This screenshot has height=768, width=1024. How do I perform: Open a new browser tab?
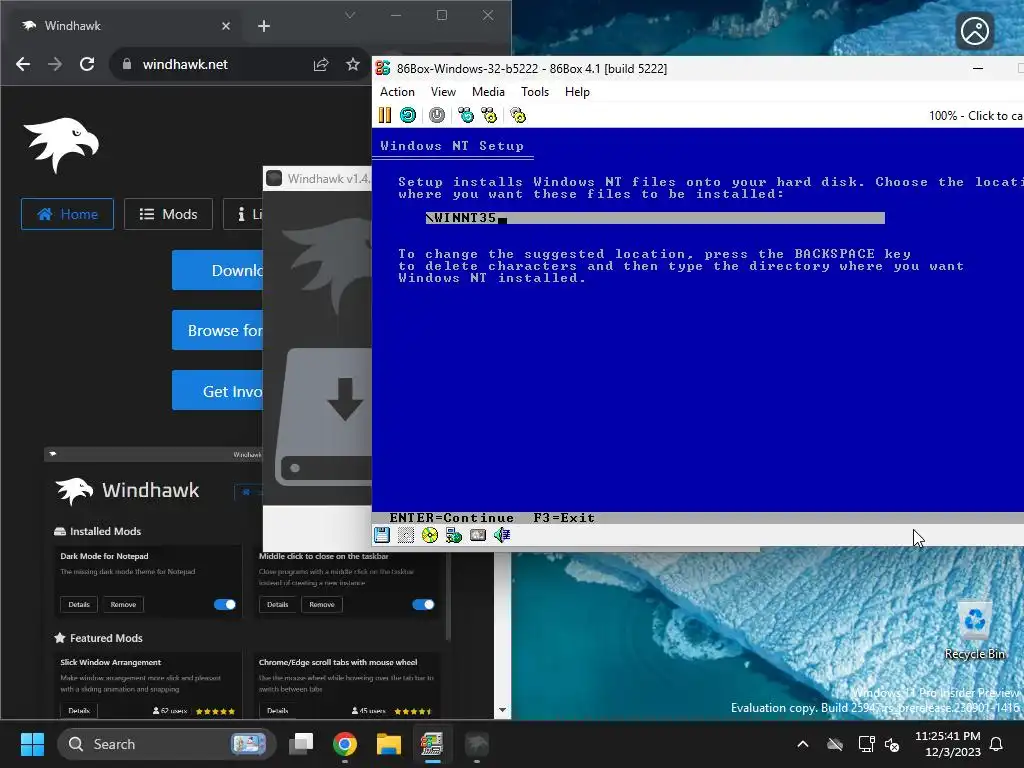pos(264,26)
